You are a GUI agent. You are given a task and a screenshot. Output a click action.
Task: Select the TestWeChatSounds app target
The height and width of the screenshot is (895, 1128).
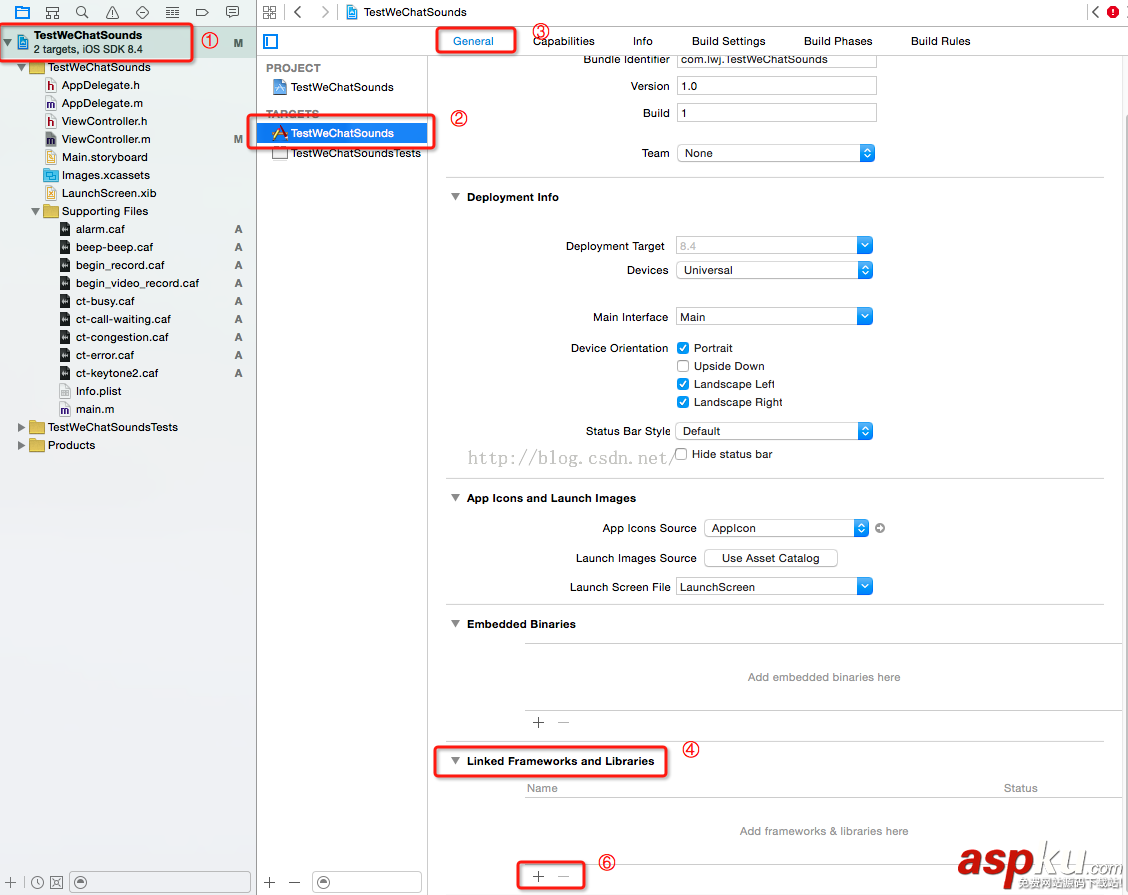(x=342, y=133)
